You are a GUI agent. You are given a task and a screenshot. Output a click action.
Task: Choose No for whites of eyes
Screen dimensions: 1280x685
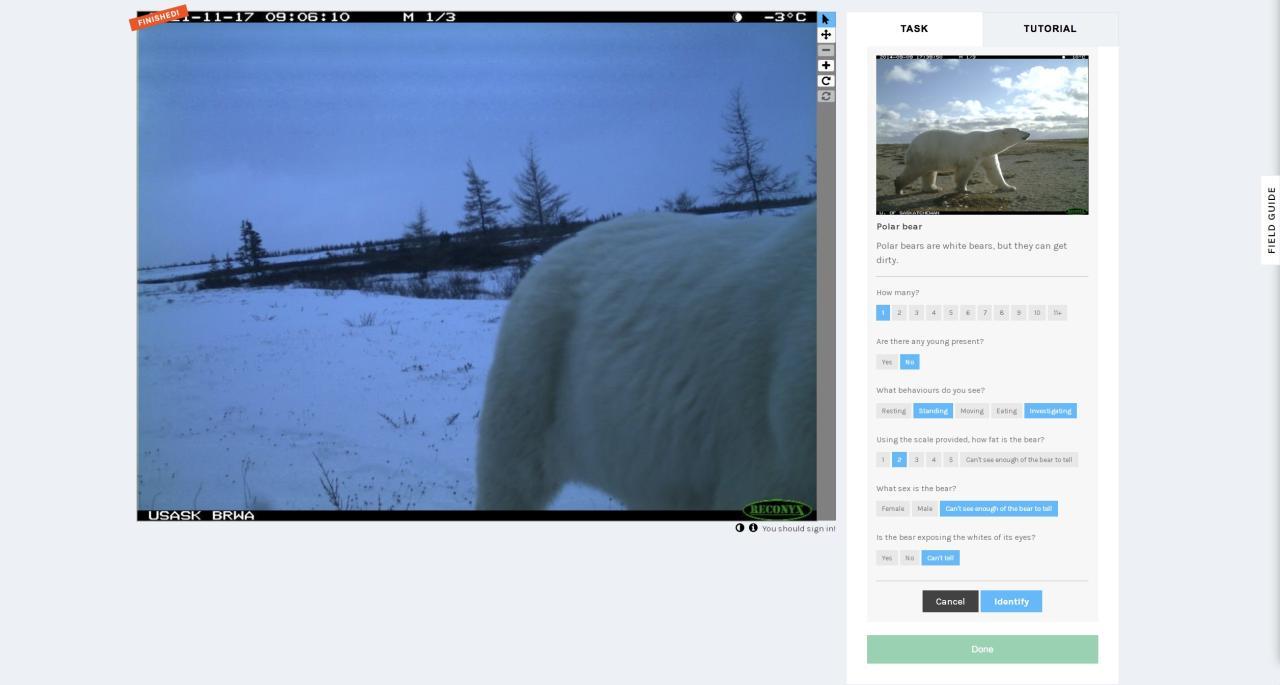tap(909, 558)
